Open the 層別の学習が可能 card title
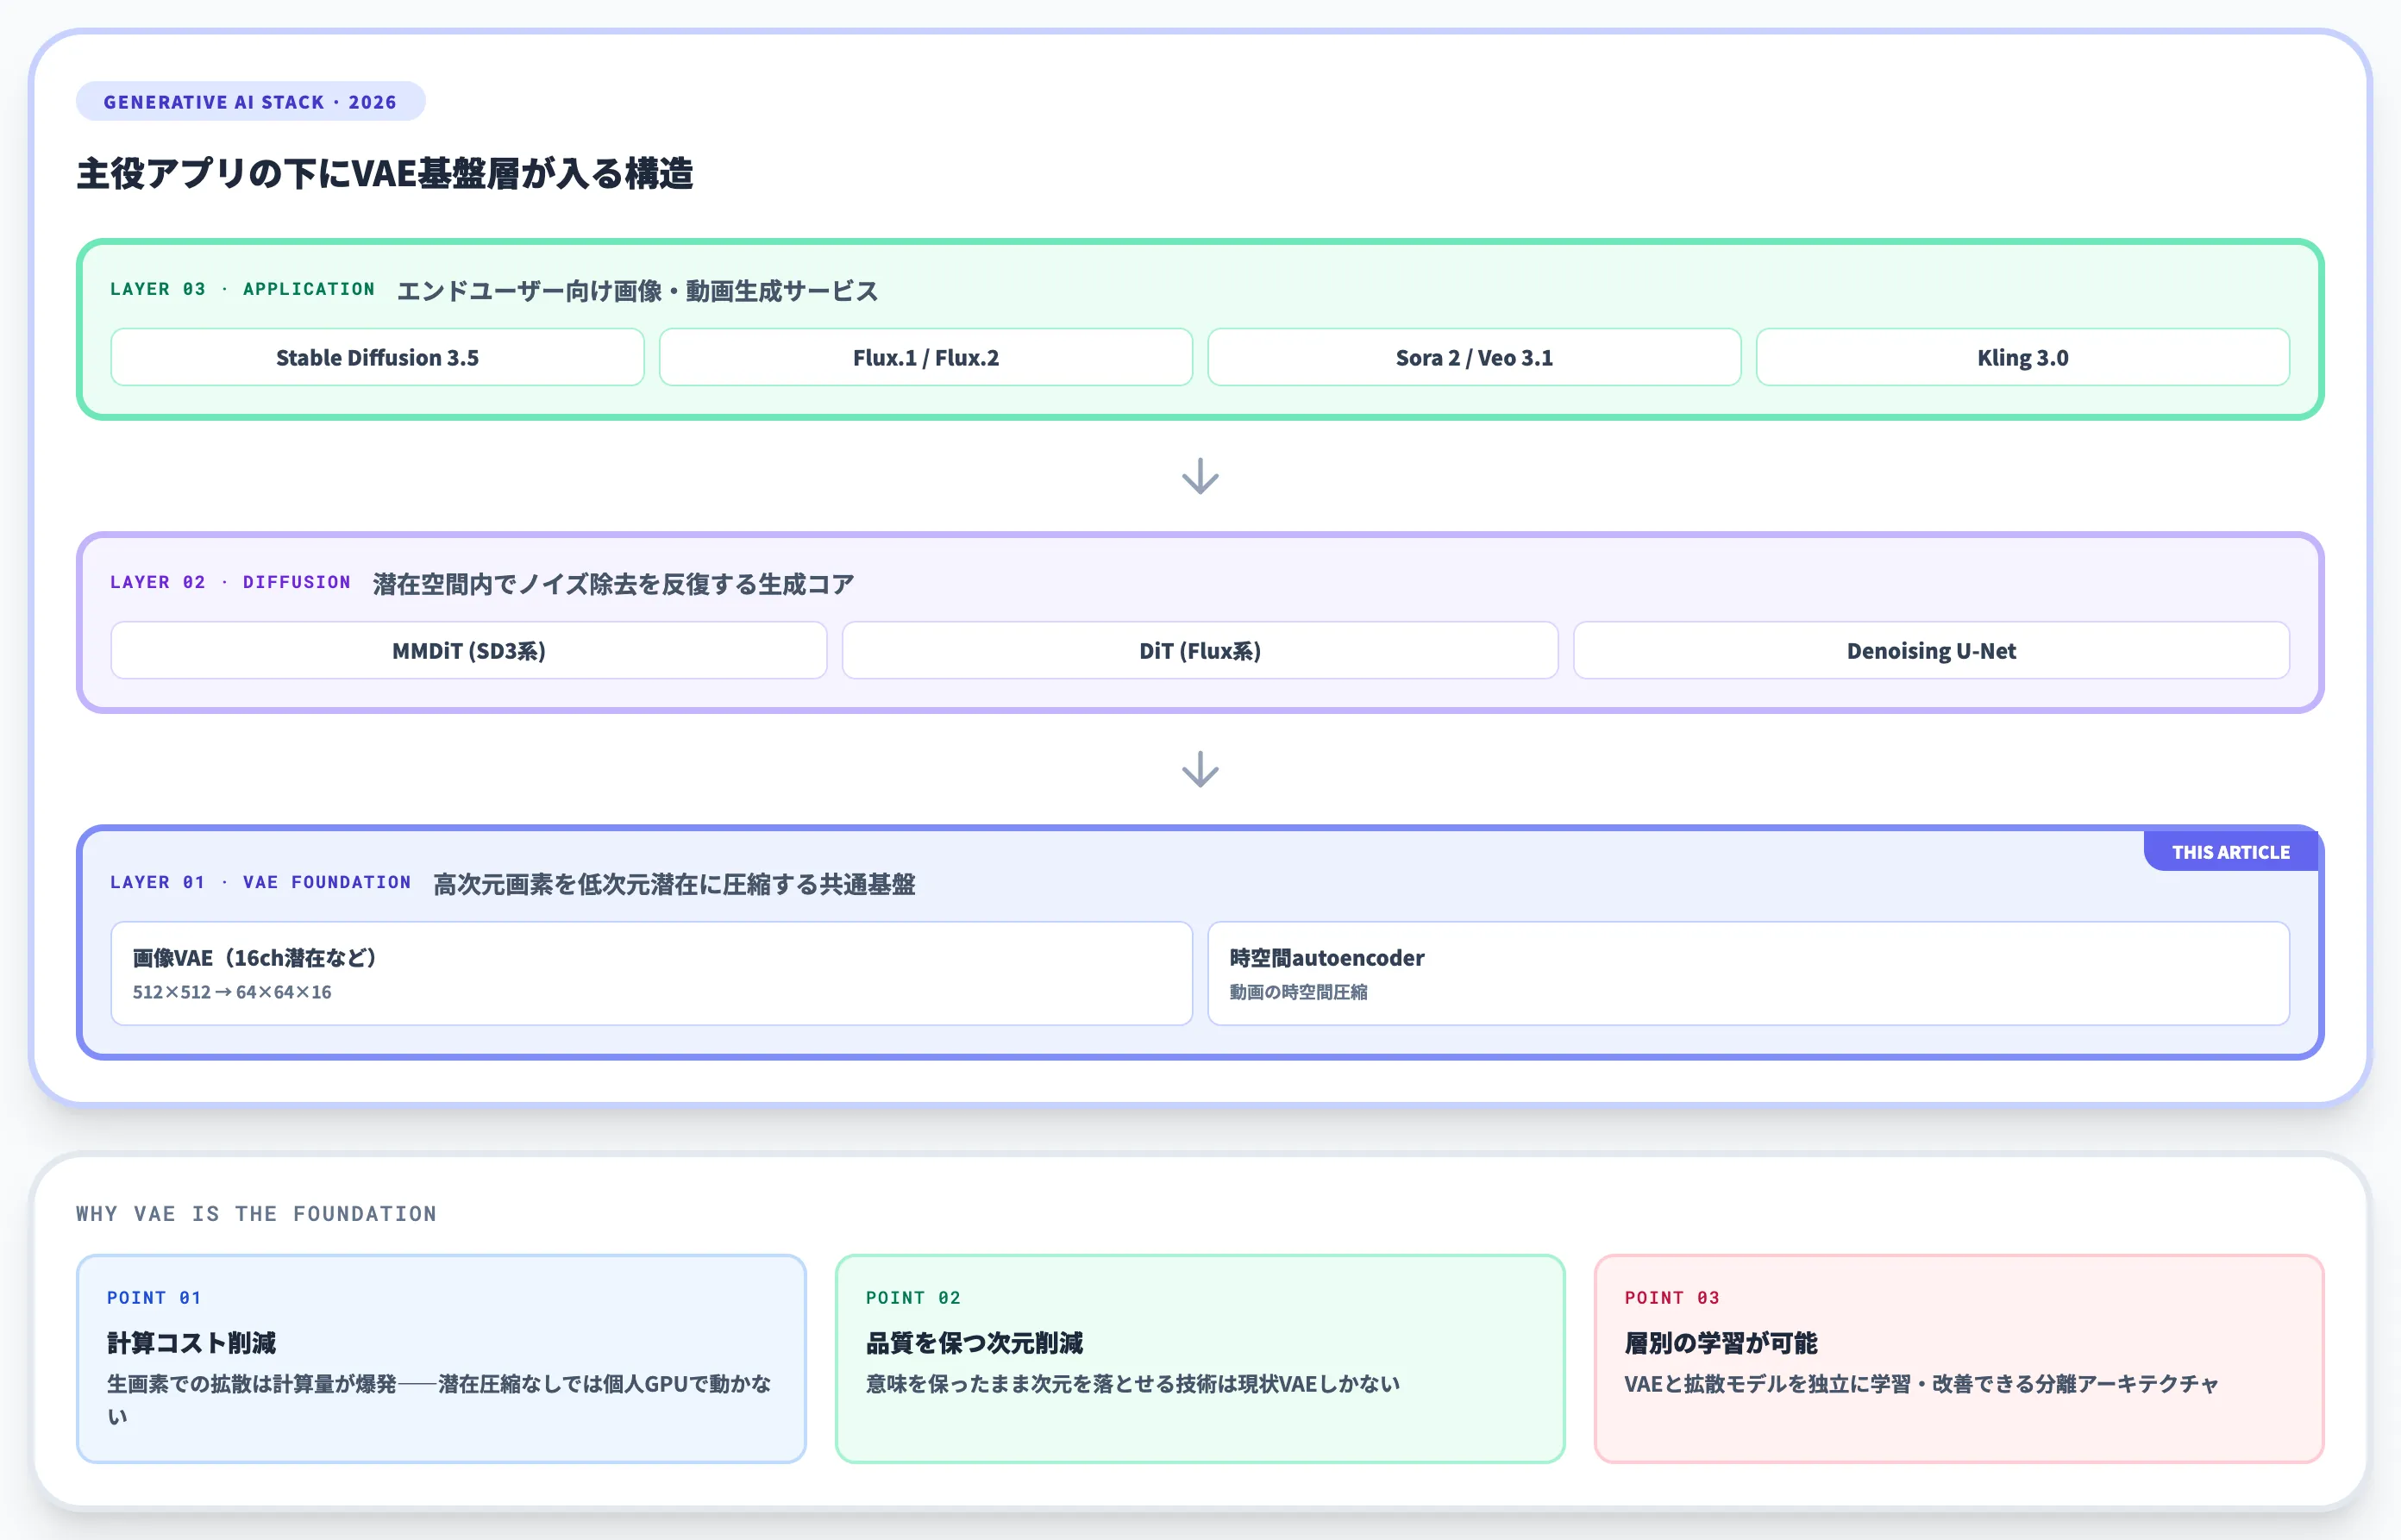This screenshot has height=1540, width=2401. (x=1721, y=1343)
